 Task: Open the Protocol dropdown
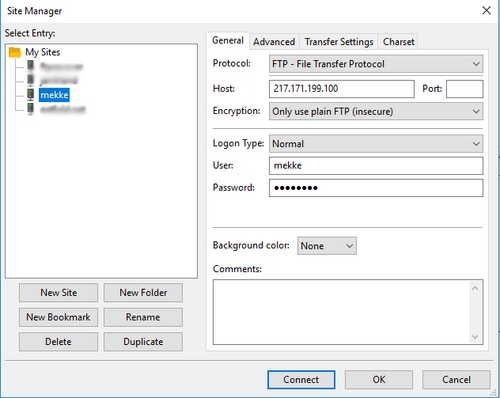coord(376,64)
